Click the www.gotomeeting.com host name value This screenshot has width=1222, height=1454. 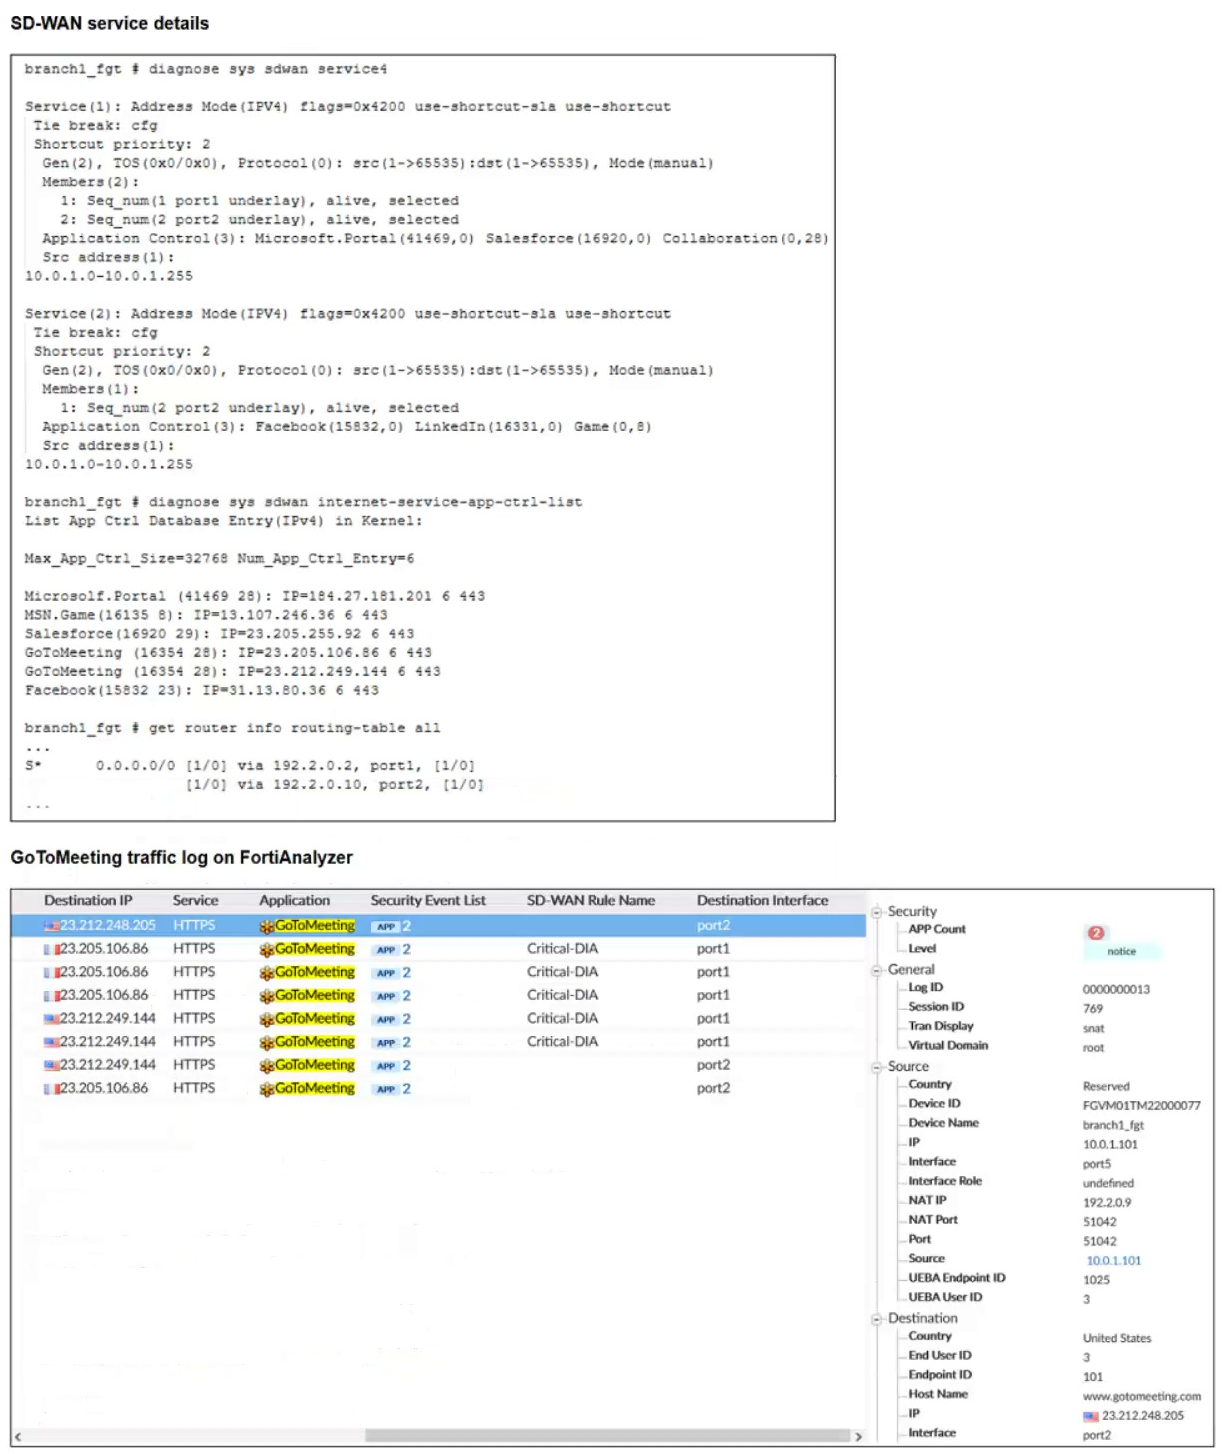(1142, 1396)
